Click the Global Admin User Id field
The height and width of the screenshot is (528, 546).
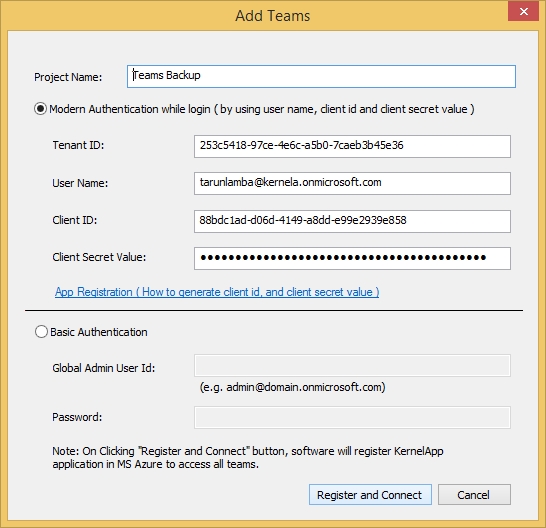pyautogui.click(x=352, y=365)
